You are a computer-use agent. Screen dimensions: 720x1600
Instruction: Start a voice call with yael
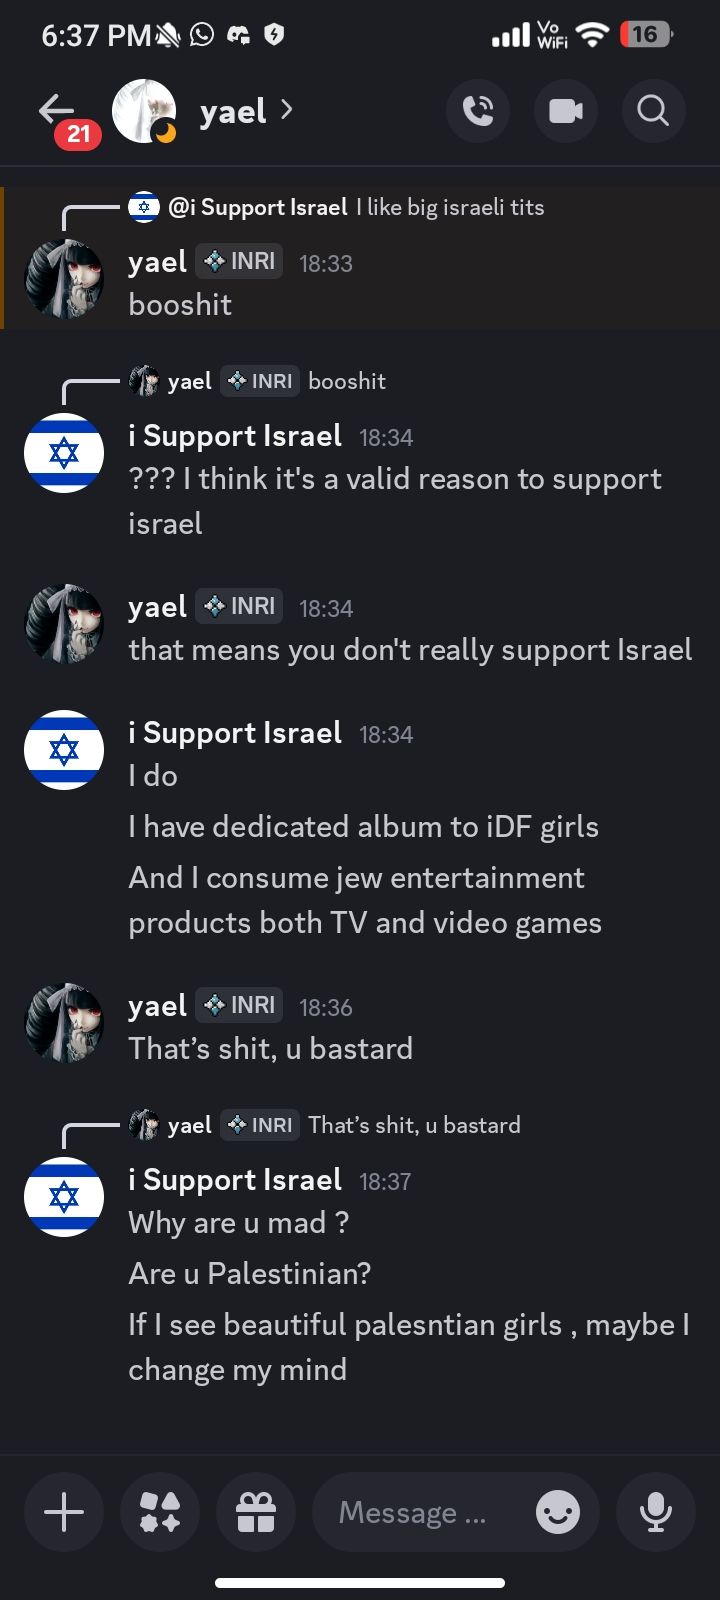(478, 110)
